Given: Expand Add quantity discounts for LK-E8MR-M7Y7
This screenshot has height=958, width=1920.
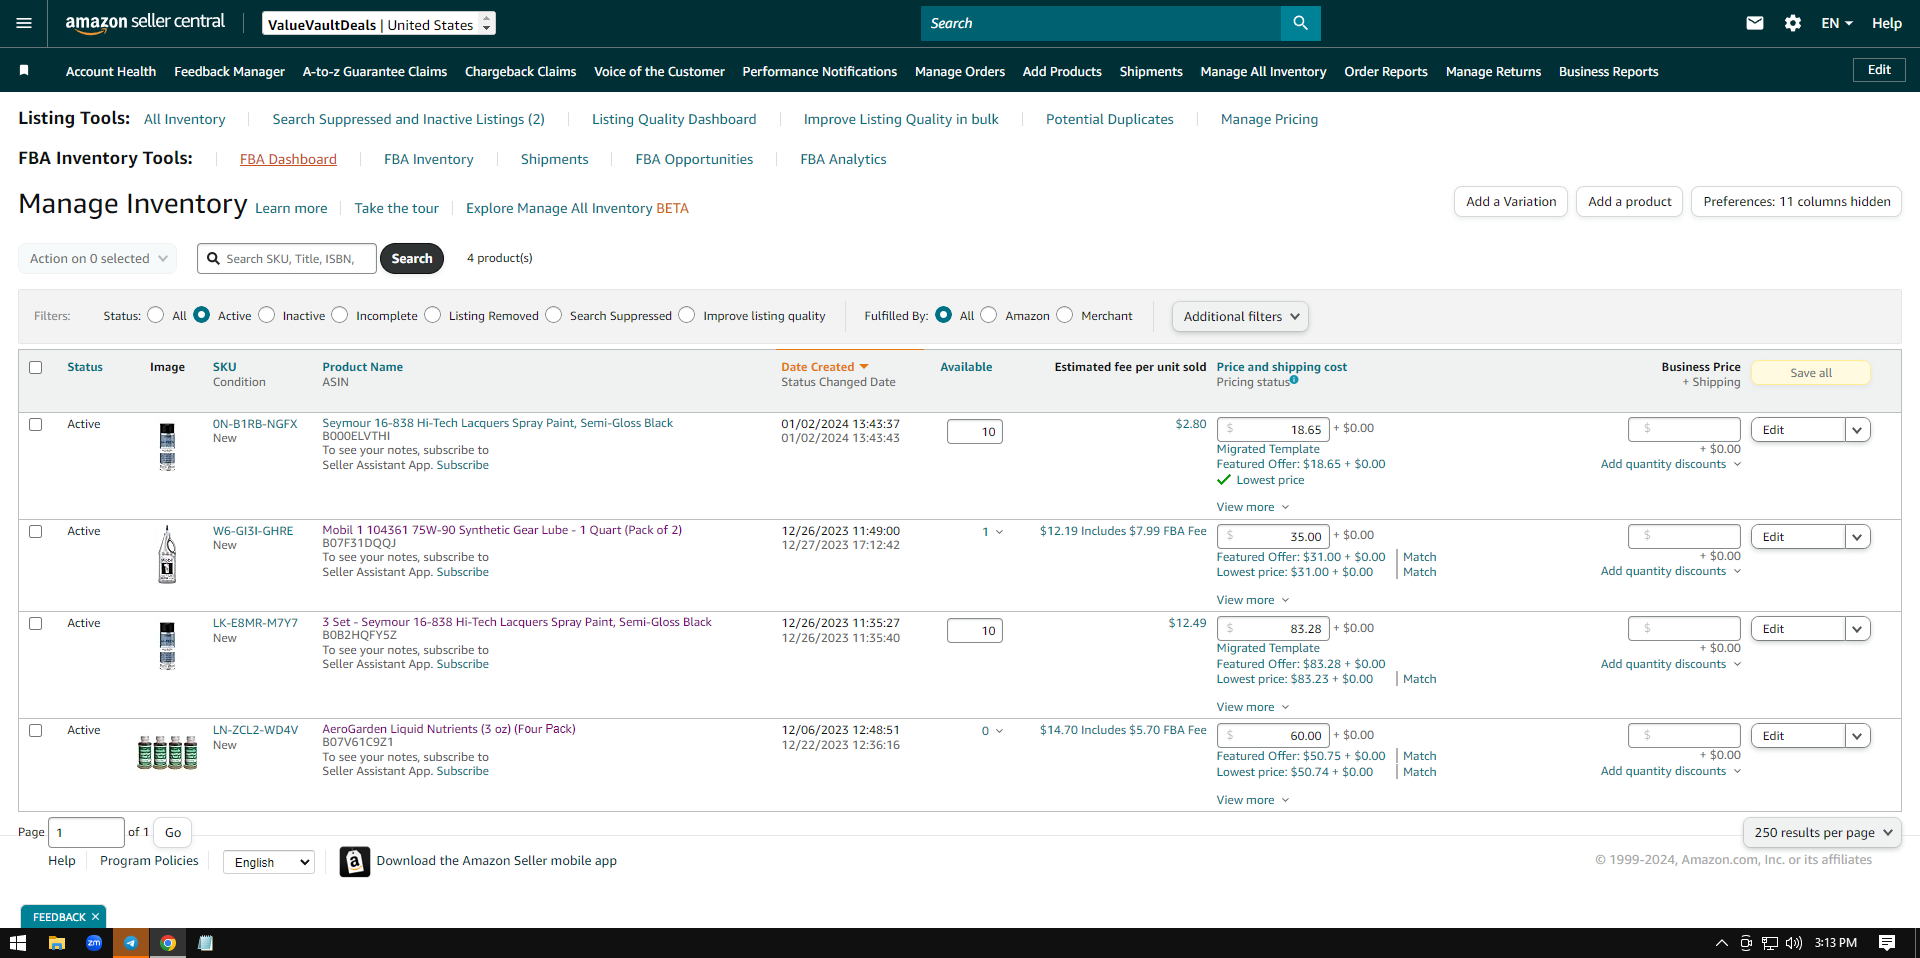Looking at the screenshot, I should pos(1671,664).
